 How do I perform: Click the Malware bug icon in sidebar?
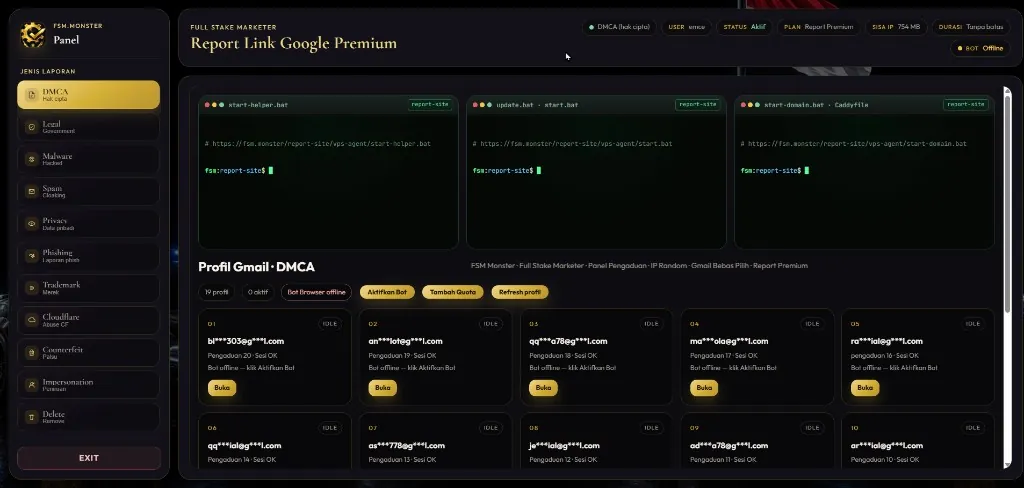[x=31, y=159]
